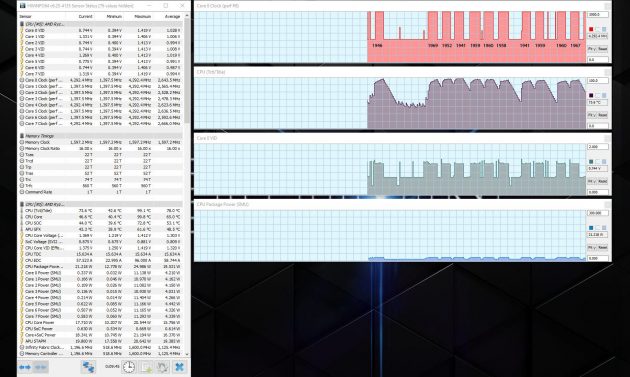Click 'Fit y' in CPU Package Power graph
The image size is (630, 377).
[592, 248]
